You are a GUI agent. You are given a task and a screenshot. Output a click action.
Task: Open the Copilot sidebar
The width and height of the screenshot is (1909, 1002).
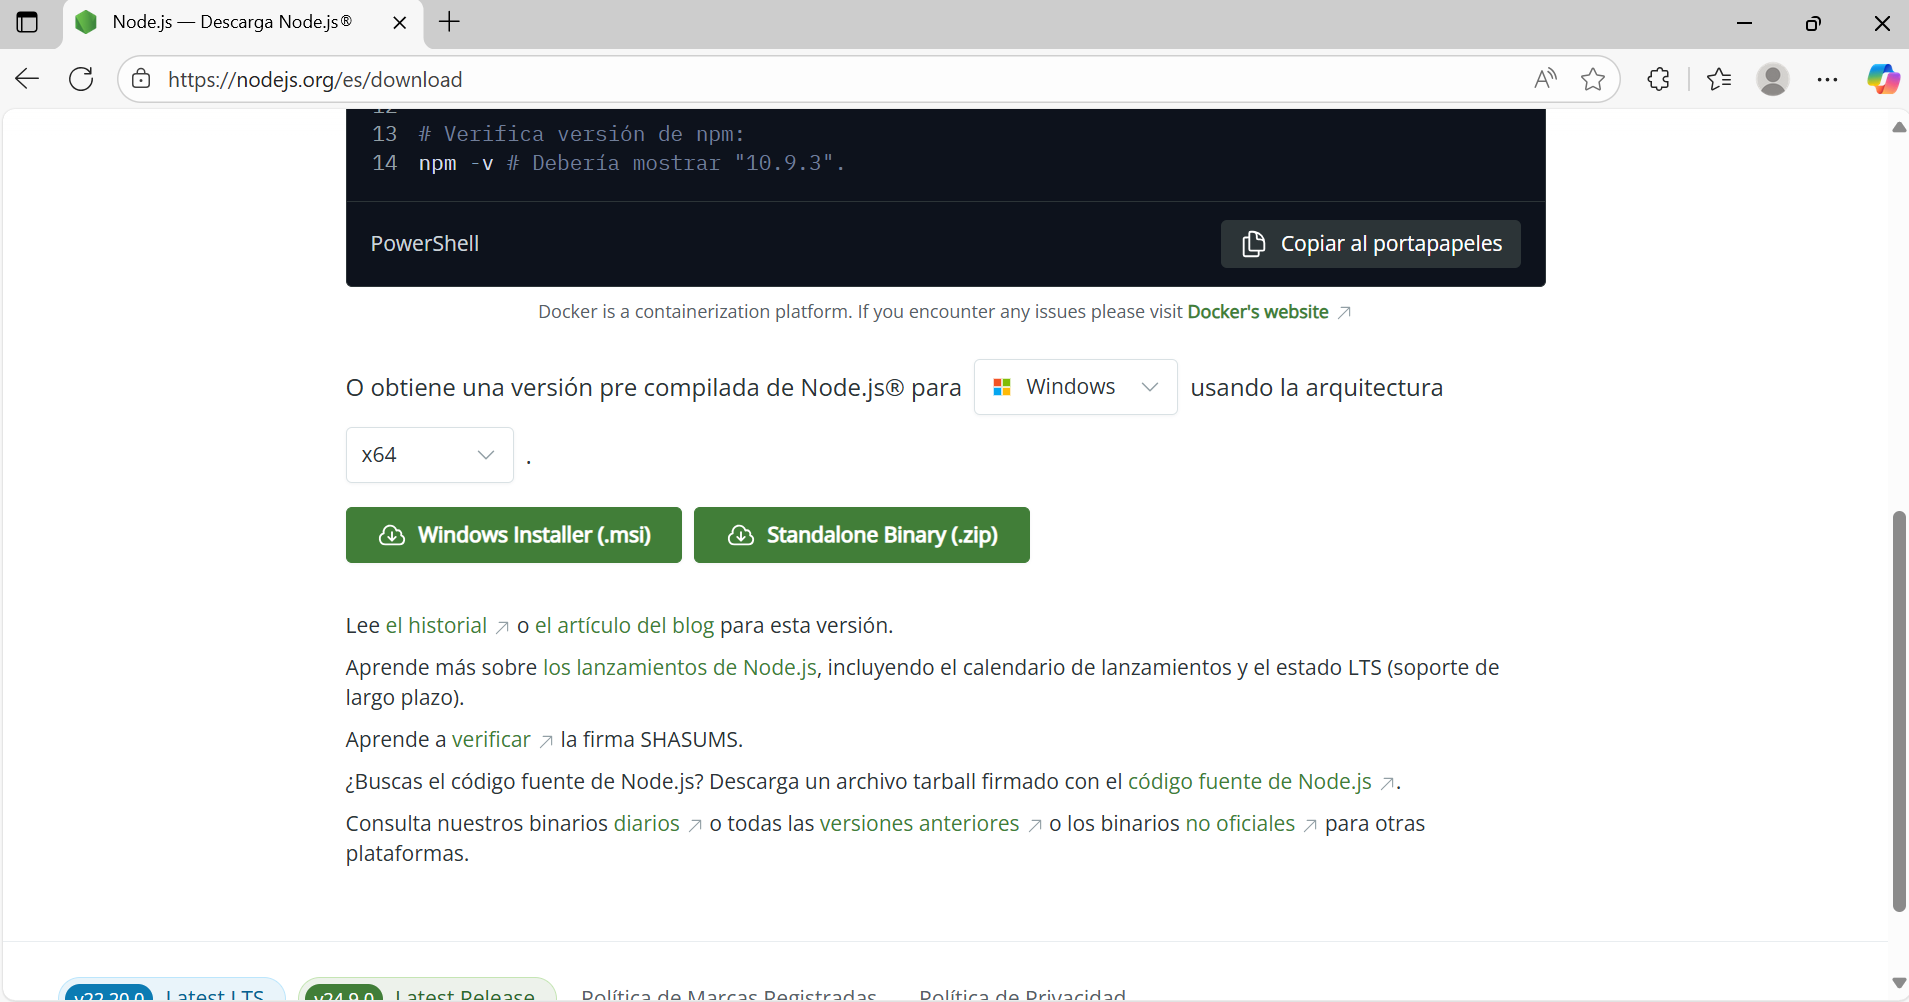point(1884,79)
